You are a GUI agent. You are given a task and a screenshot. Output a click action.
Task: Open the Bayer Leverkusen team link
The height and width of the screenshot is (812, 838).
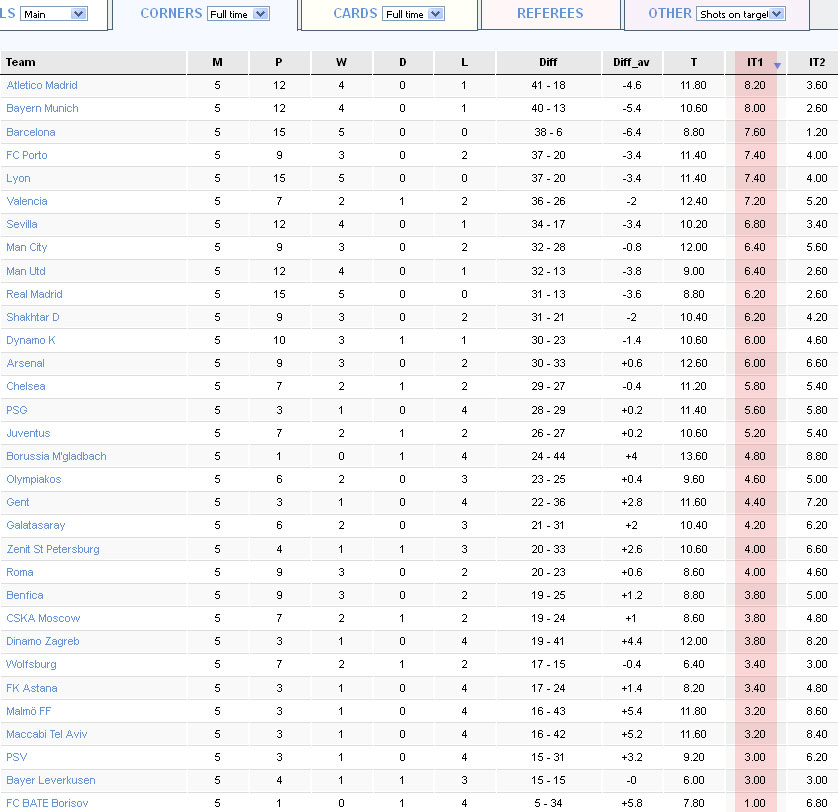point(51,780)
